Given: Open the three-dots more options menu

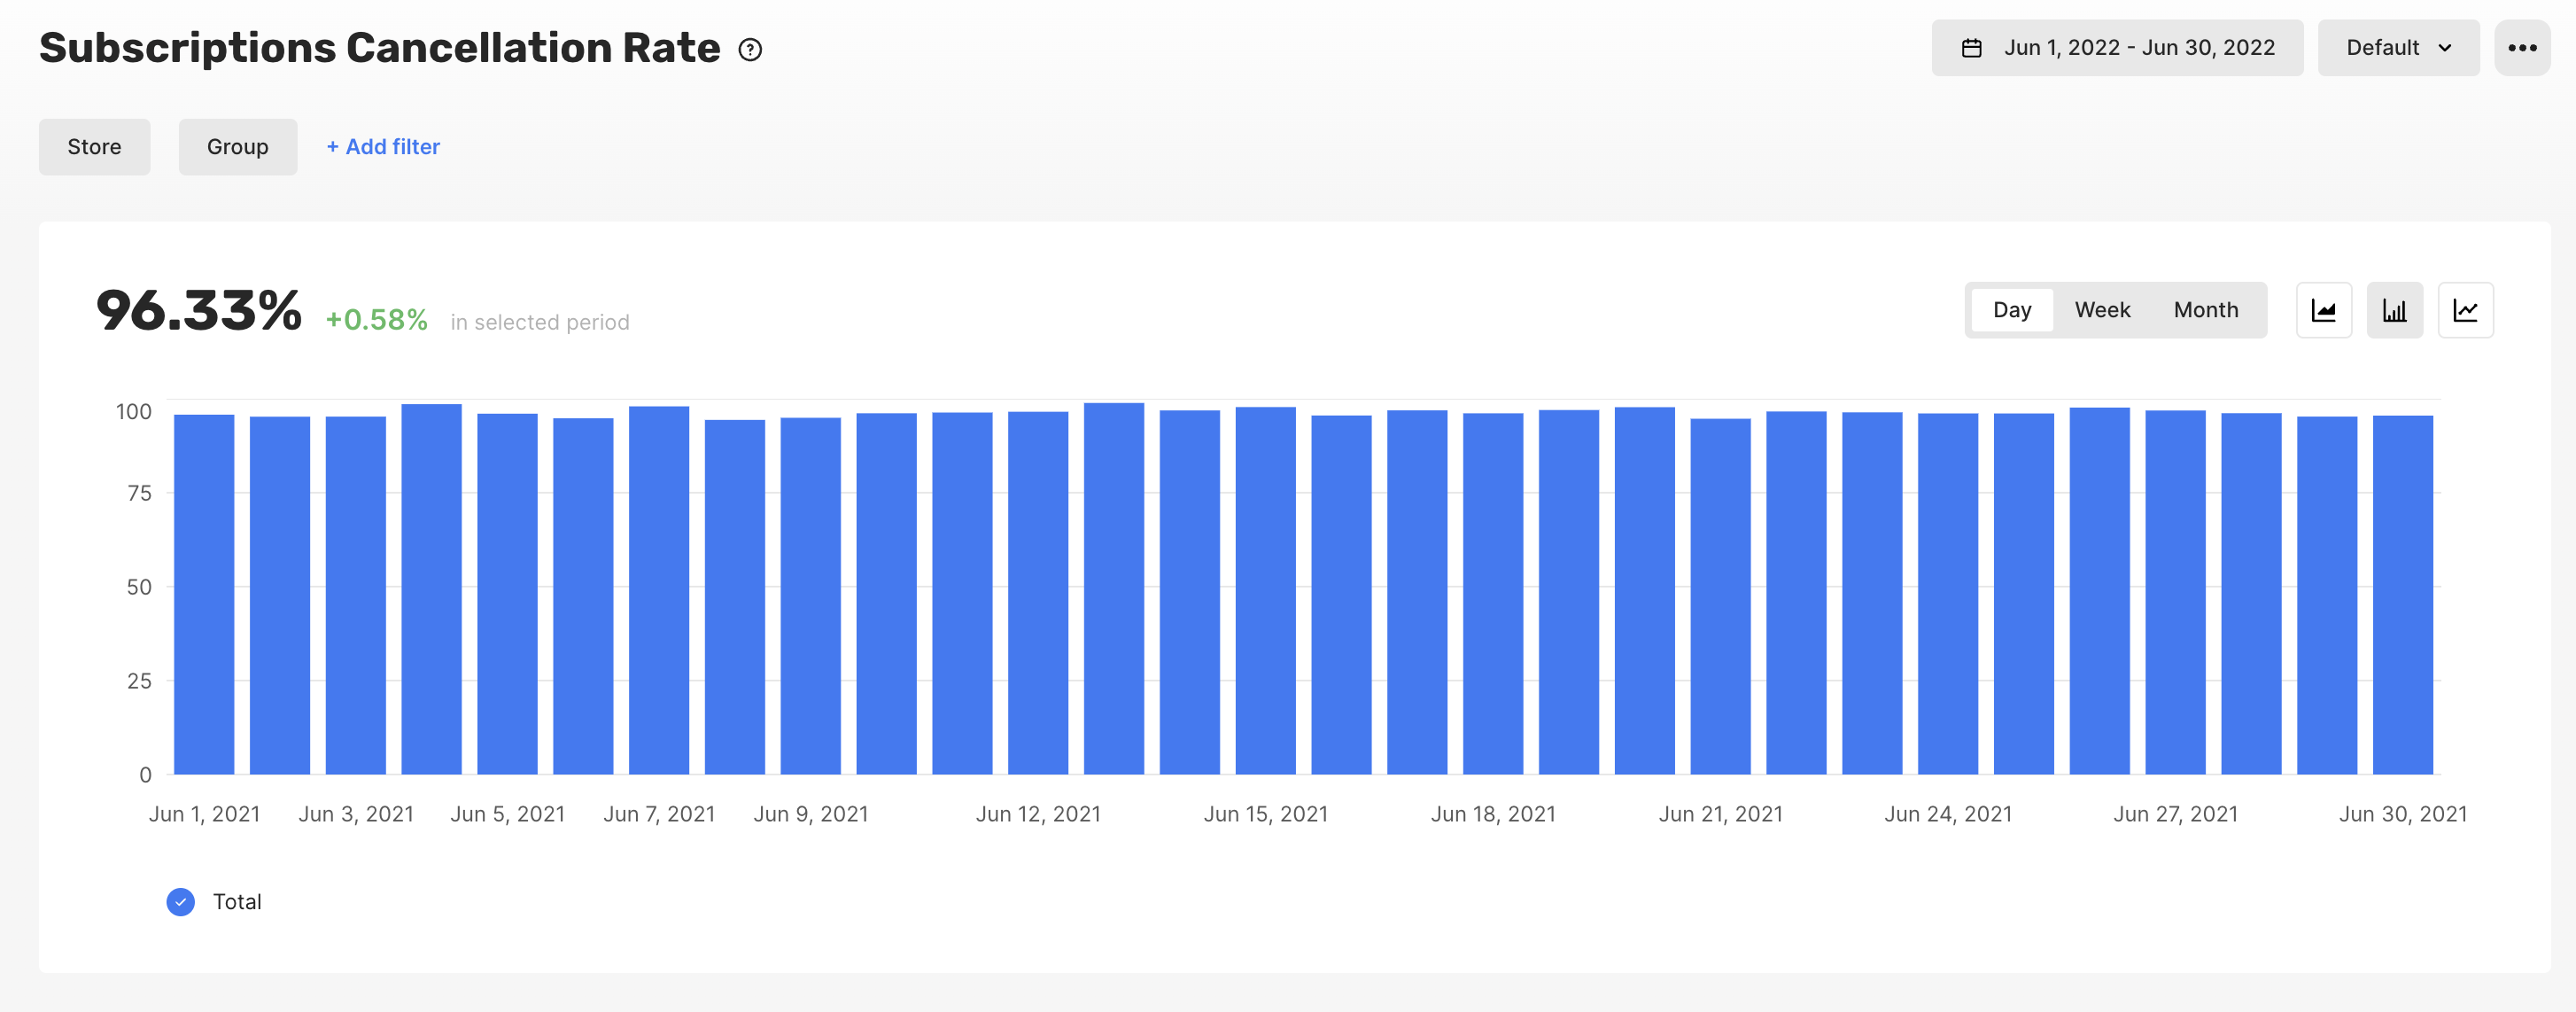Looking at the screenshot, I should pyautogui.click(x=2521, y=48).
